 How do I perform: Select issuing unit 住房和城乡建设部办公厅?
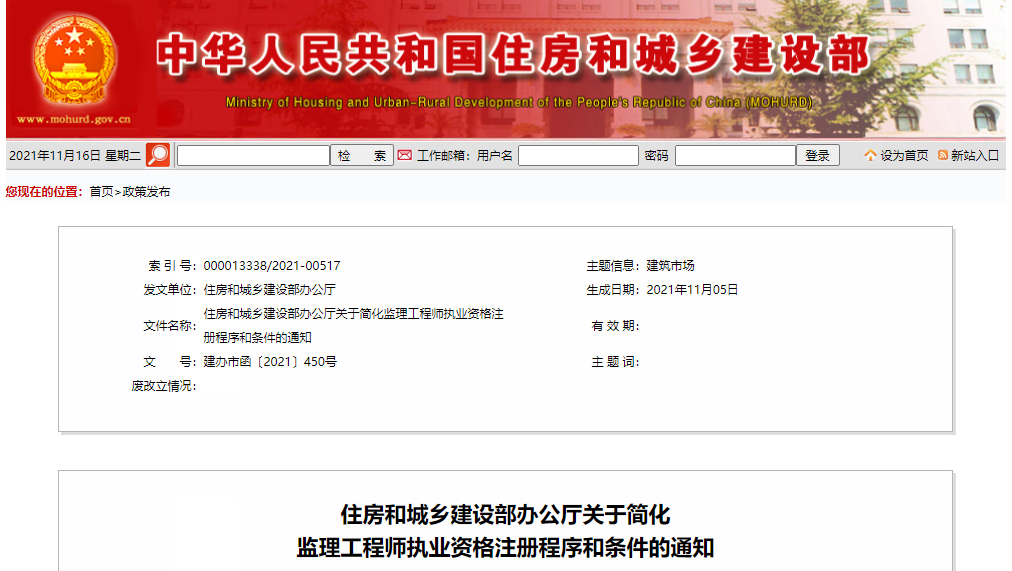point(269,290)
